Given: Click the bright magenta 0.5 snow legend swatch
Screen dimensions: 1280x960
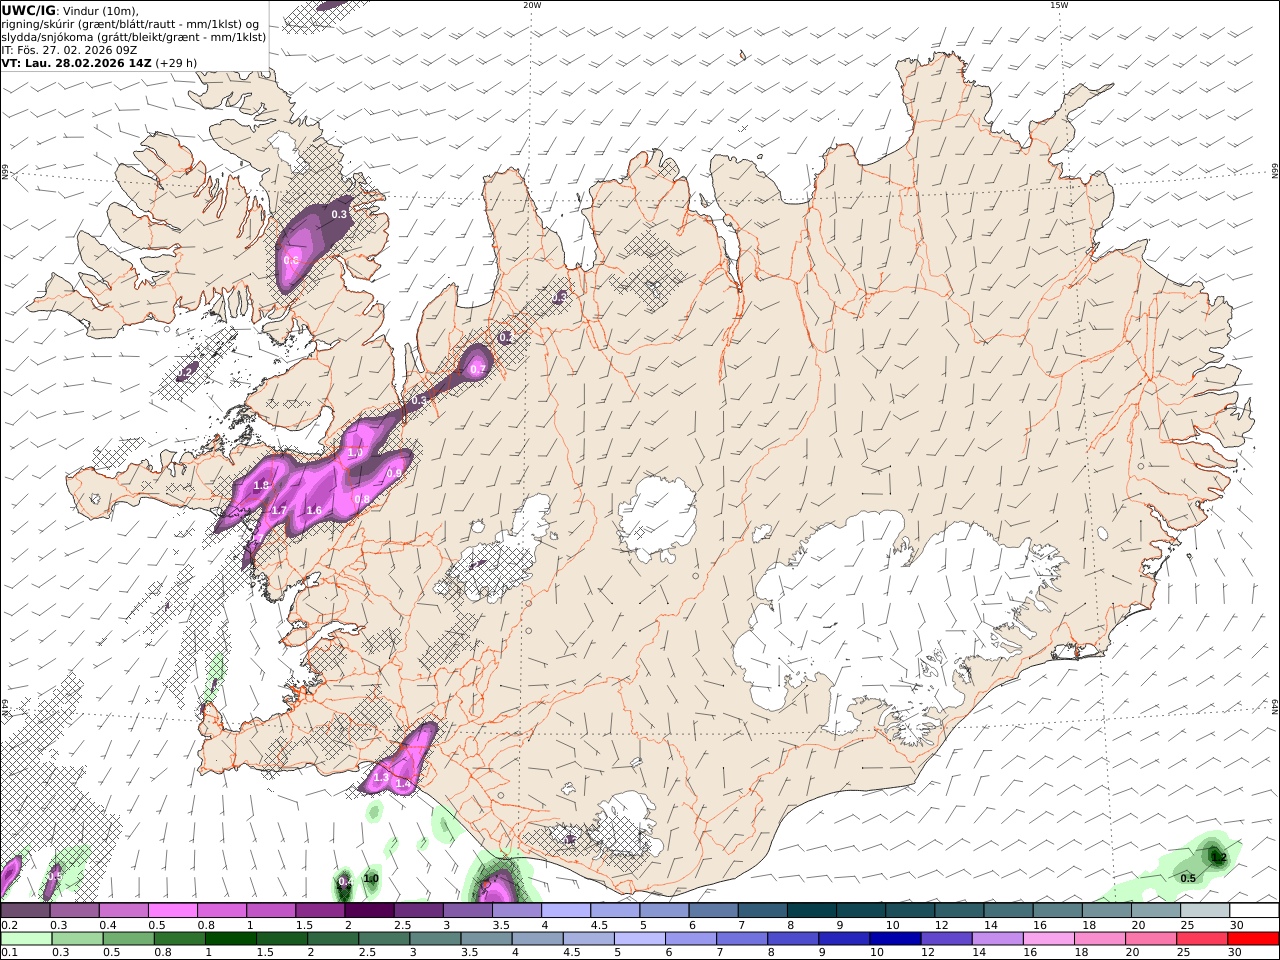Looking at the screenshot, I should 172,911.
